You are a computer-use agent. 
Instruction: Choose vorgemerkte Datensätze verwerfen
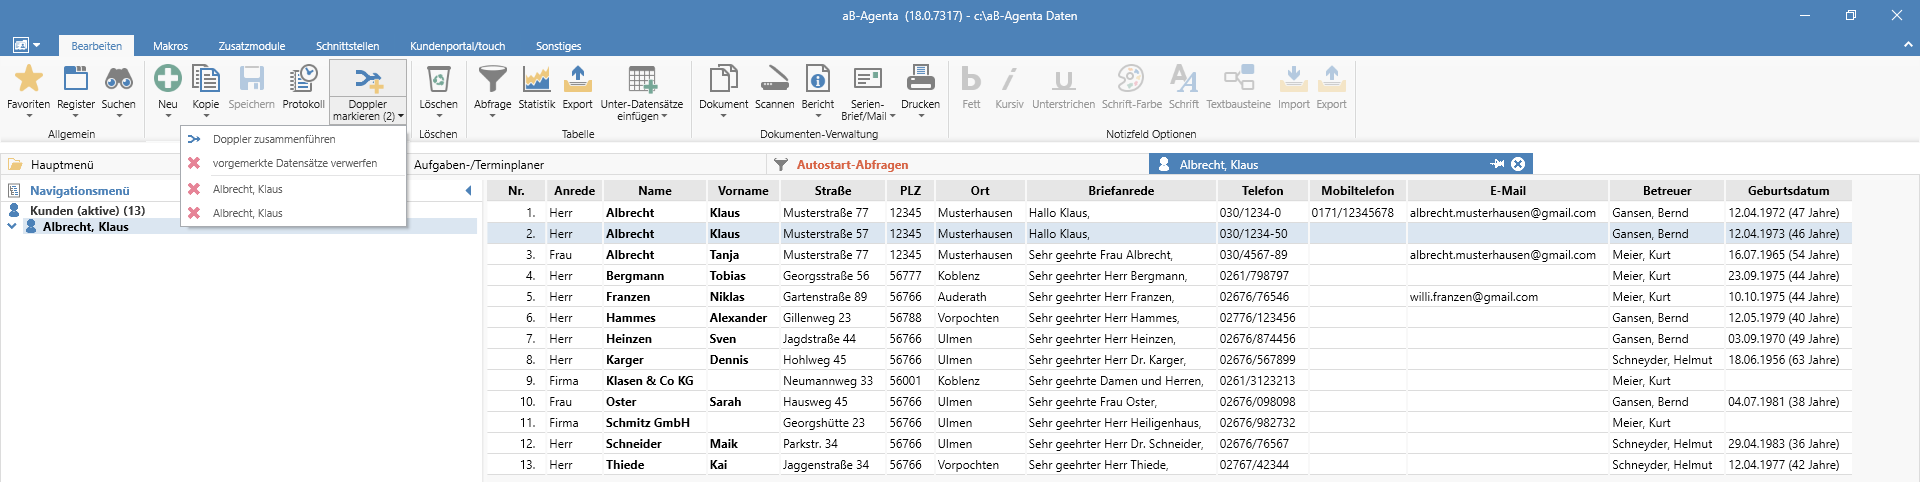coord(294,163)
